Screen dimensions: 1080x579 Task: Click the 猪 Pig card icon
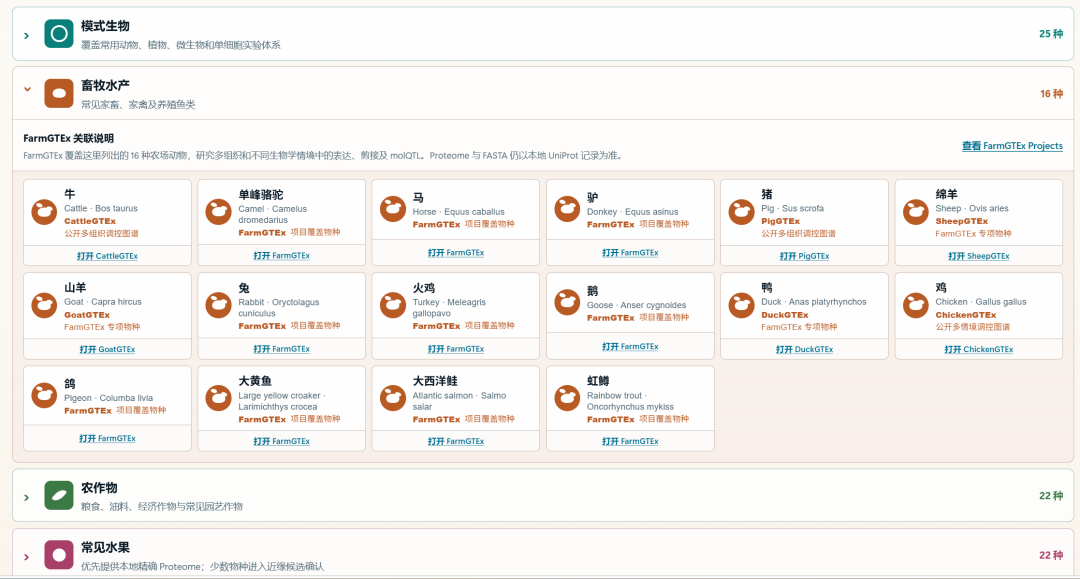point(741,212)
